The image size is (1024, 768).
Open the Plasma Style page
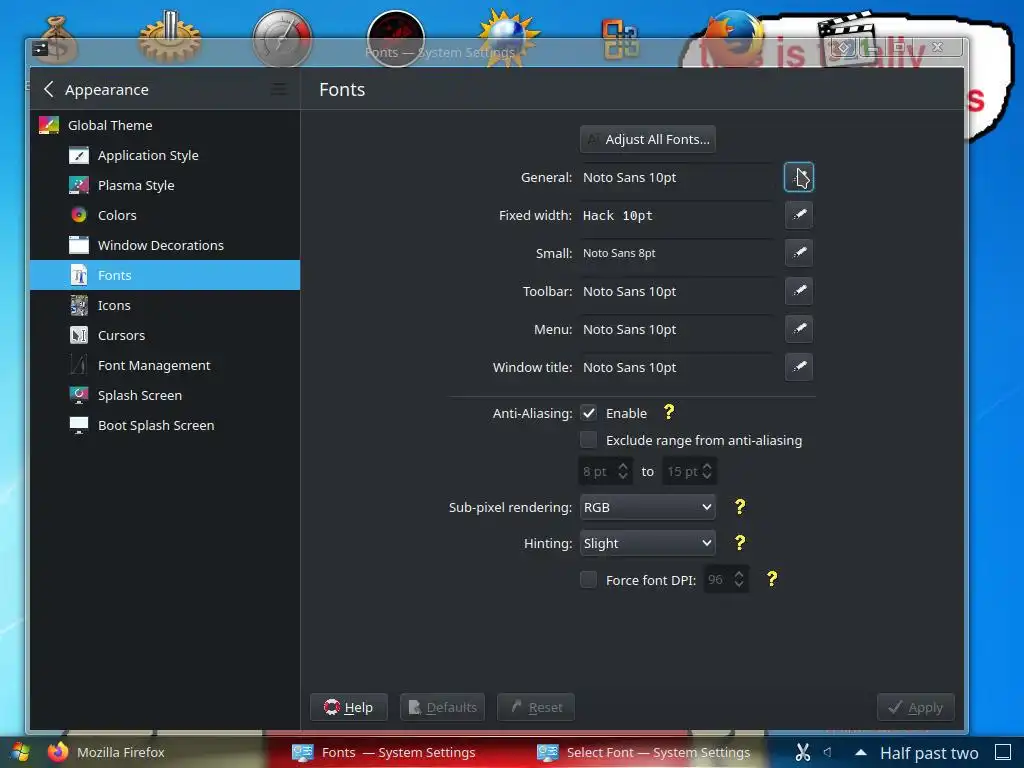click(165, 185)
